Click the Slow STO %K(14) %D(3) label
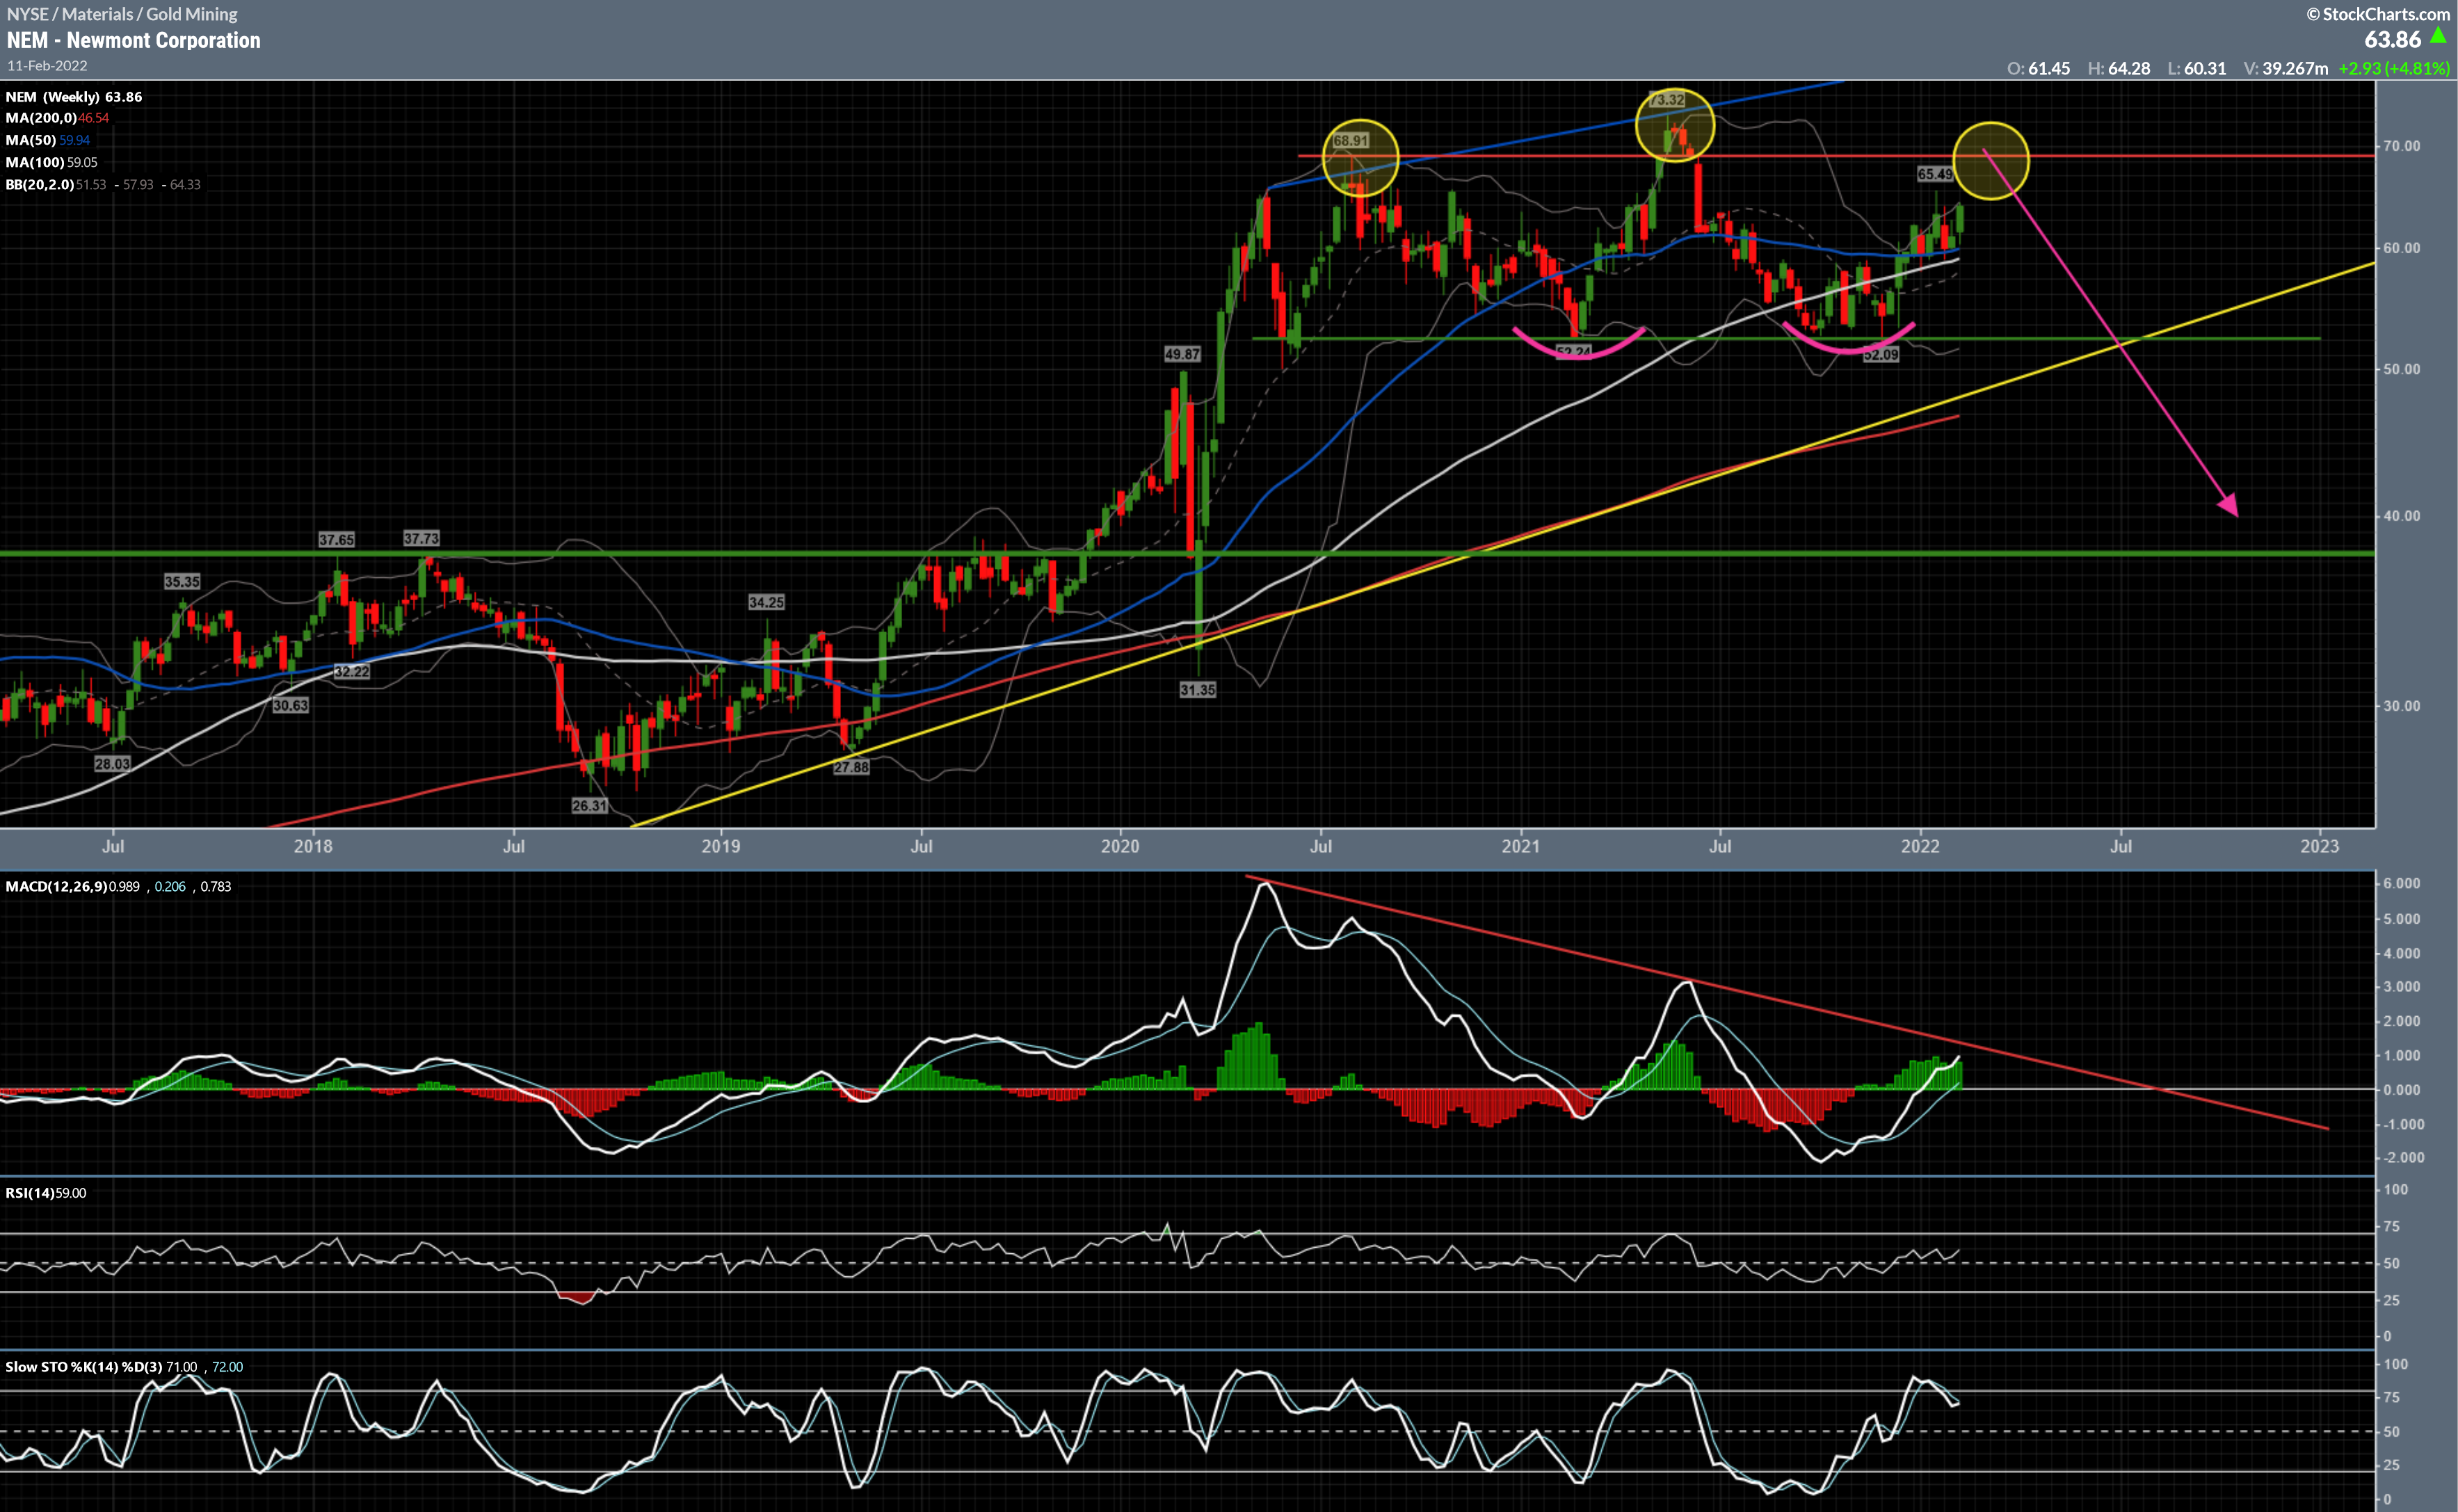 pyautogui.click(x=84, y=1367)
